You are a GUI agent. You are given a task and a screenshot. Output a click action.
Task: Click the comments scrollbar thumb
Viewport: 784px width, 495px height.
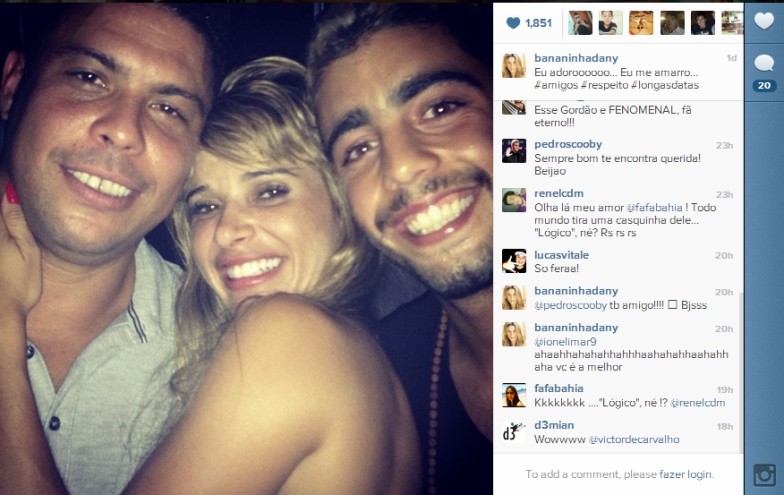740,372
